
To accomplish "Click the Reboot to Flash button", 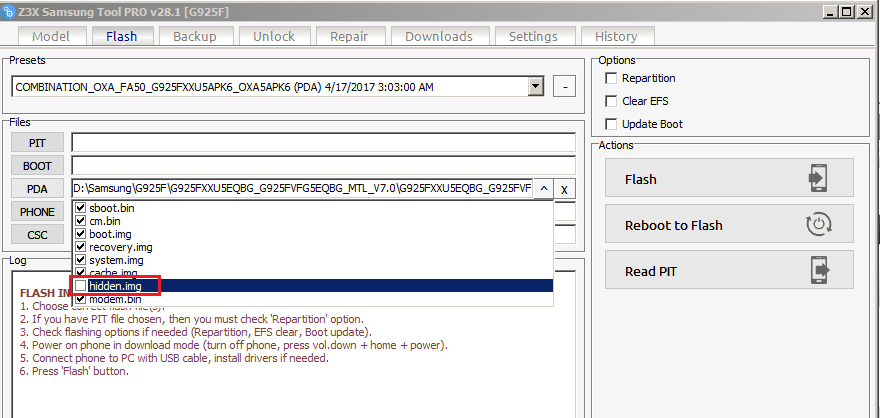I will pos(729,223).
